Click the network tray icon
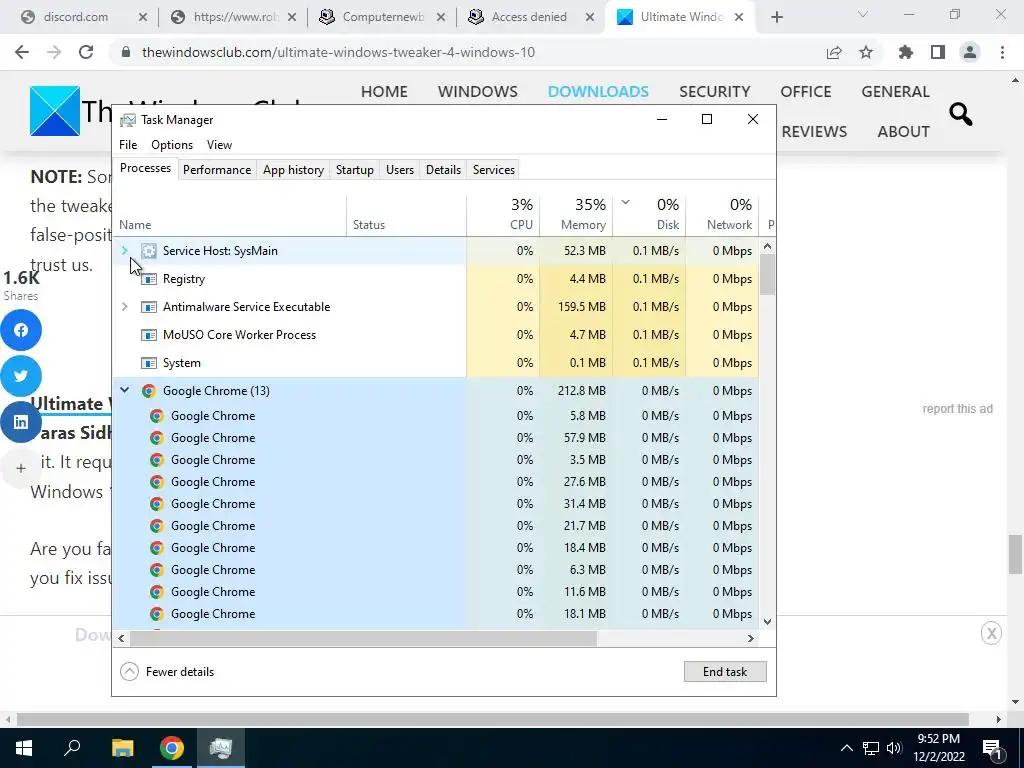Viewport: 1024px width, 768px height. (871, 748)
